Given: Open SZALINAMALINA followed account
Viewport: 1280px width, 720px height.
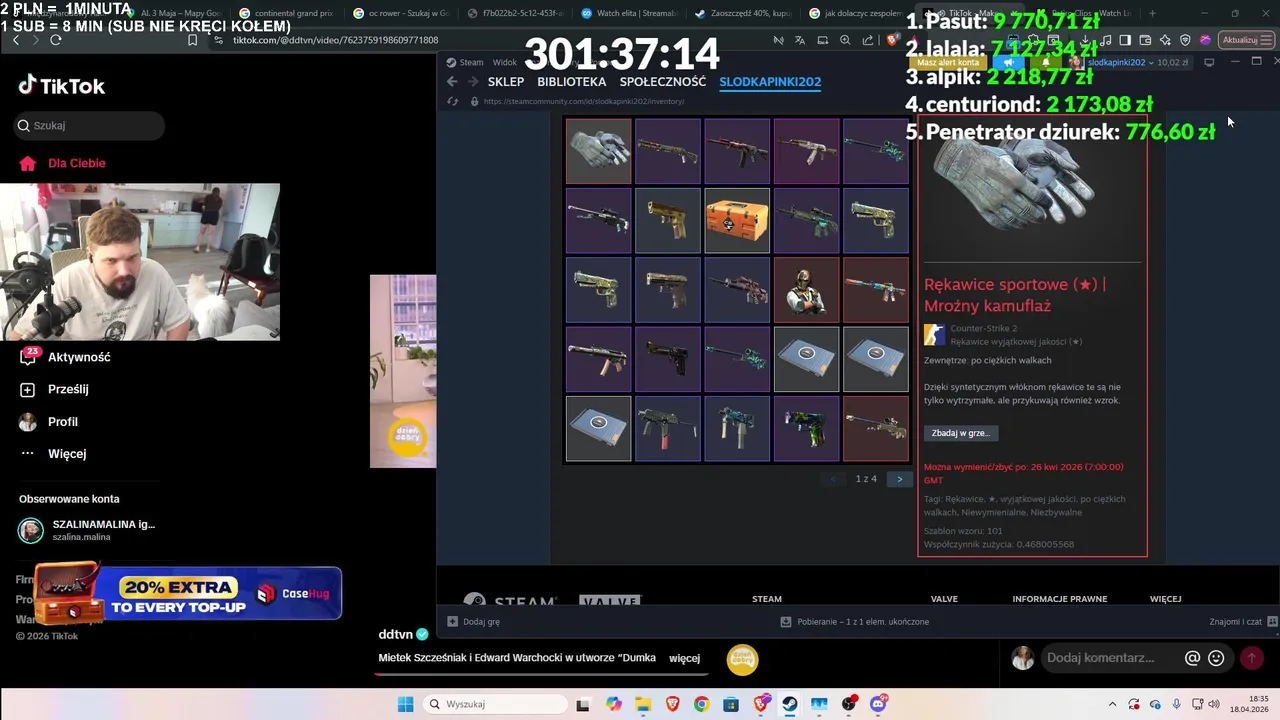Looking at the screenshot, I should [86, 530].
